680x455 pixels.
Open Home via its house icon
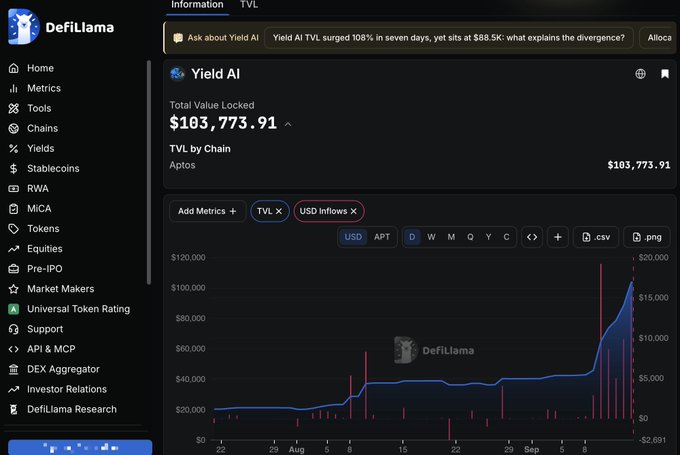[x=13, y=68]
